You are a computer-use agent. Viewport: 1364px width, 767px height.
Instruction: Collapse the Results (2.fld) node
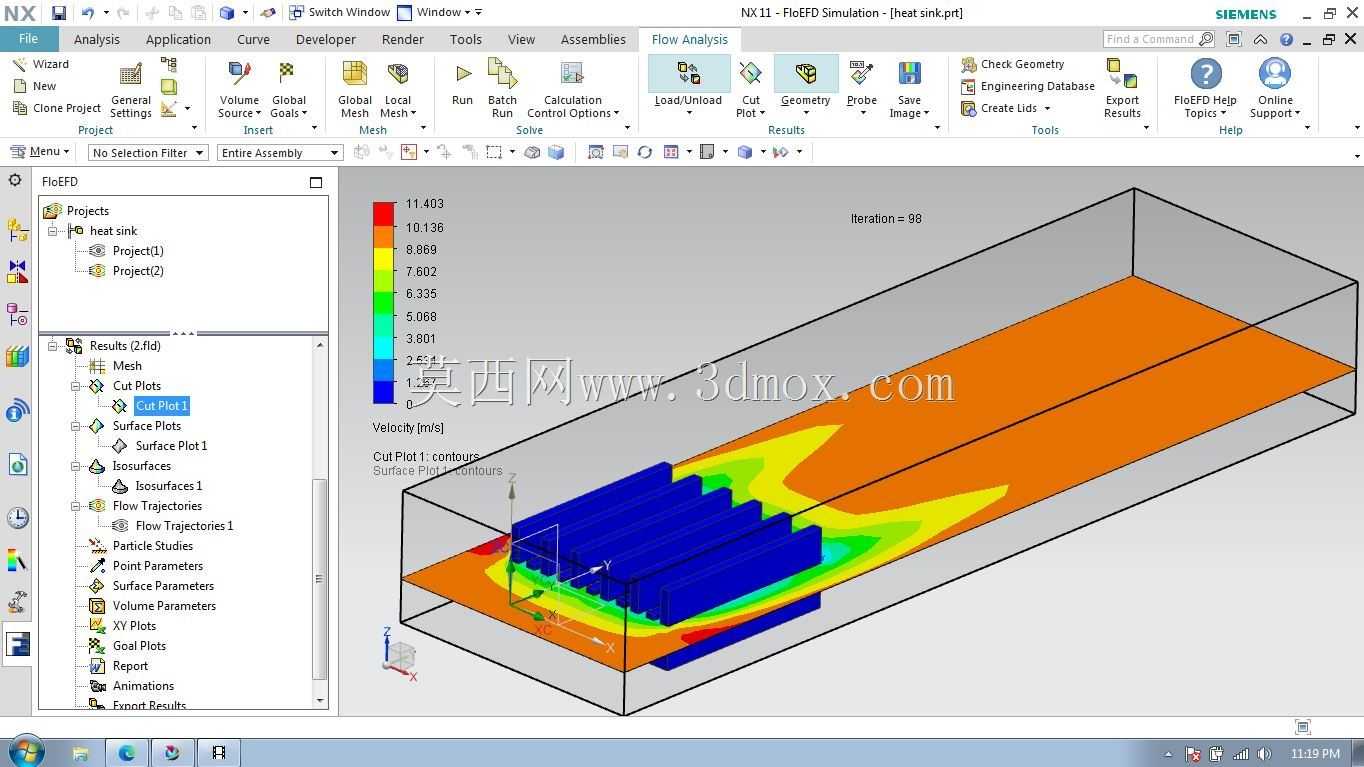coord(53,346)
